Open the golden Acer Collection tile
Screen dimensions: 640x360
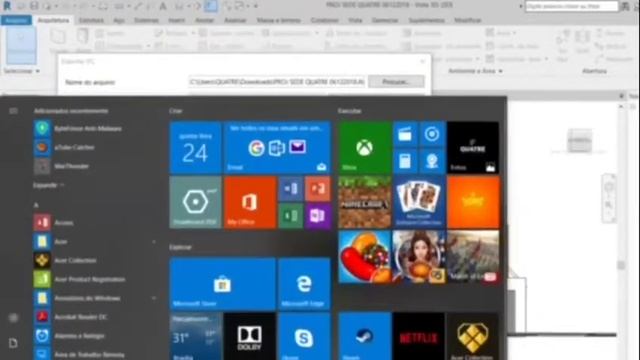tap(473, 337)
